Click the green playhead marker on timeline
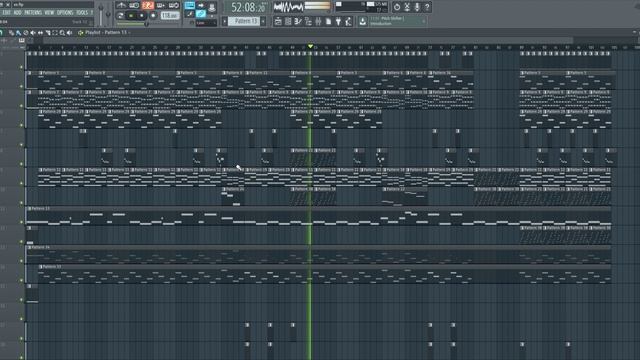 tap(310, 46)
